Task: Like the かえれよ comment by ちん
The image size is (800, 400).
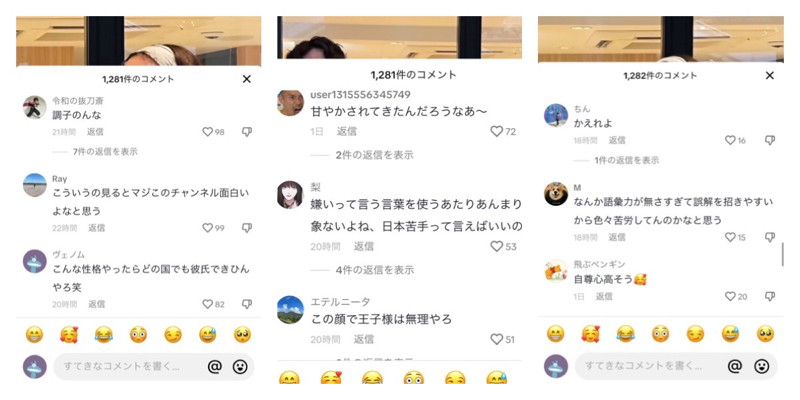Action: tap(731, 140)
